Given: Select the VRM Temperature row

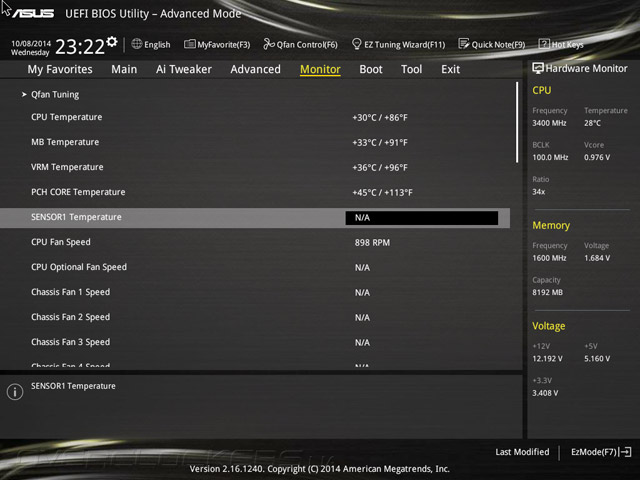Looking at the screenshot, I should coord(255,167).
